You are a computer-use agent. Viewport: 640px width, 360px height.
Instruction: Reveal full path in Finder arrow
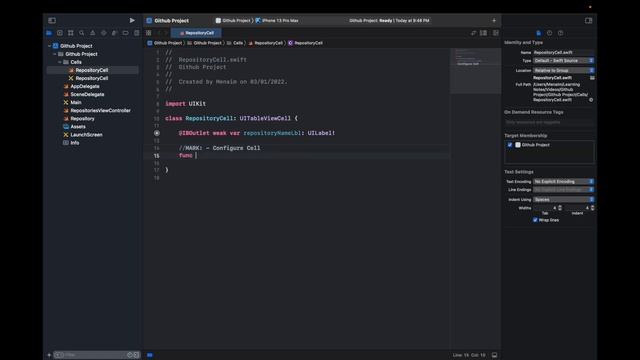tap(591, 100)
